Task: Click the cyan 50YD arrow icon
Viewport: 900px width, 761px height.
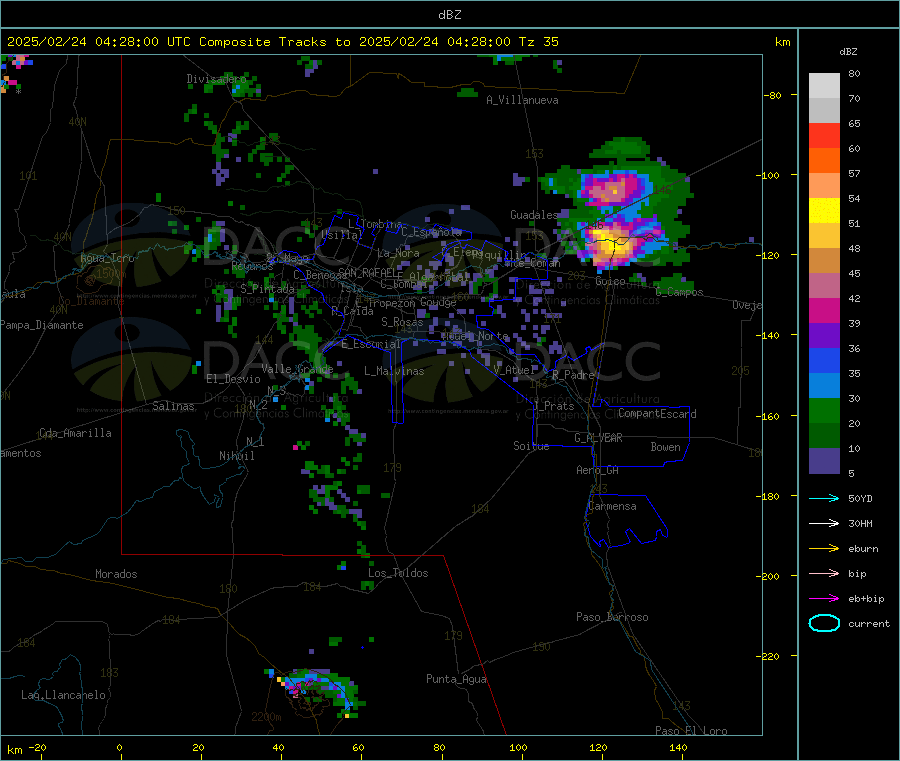Action: pyautogui.click(x=824, y=498)
